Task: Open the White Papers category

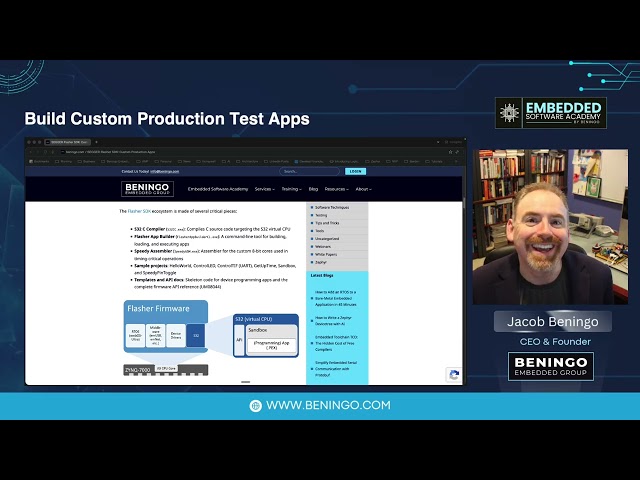Action: coord(326,254)
